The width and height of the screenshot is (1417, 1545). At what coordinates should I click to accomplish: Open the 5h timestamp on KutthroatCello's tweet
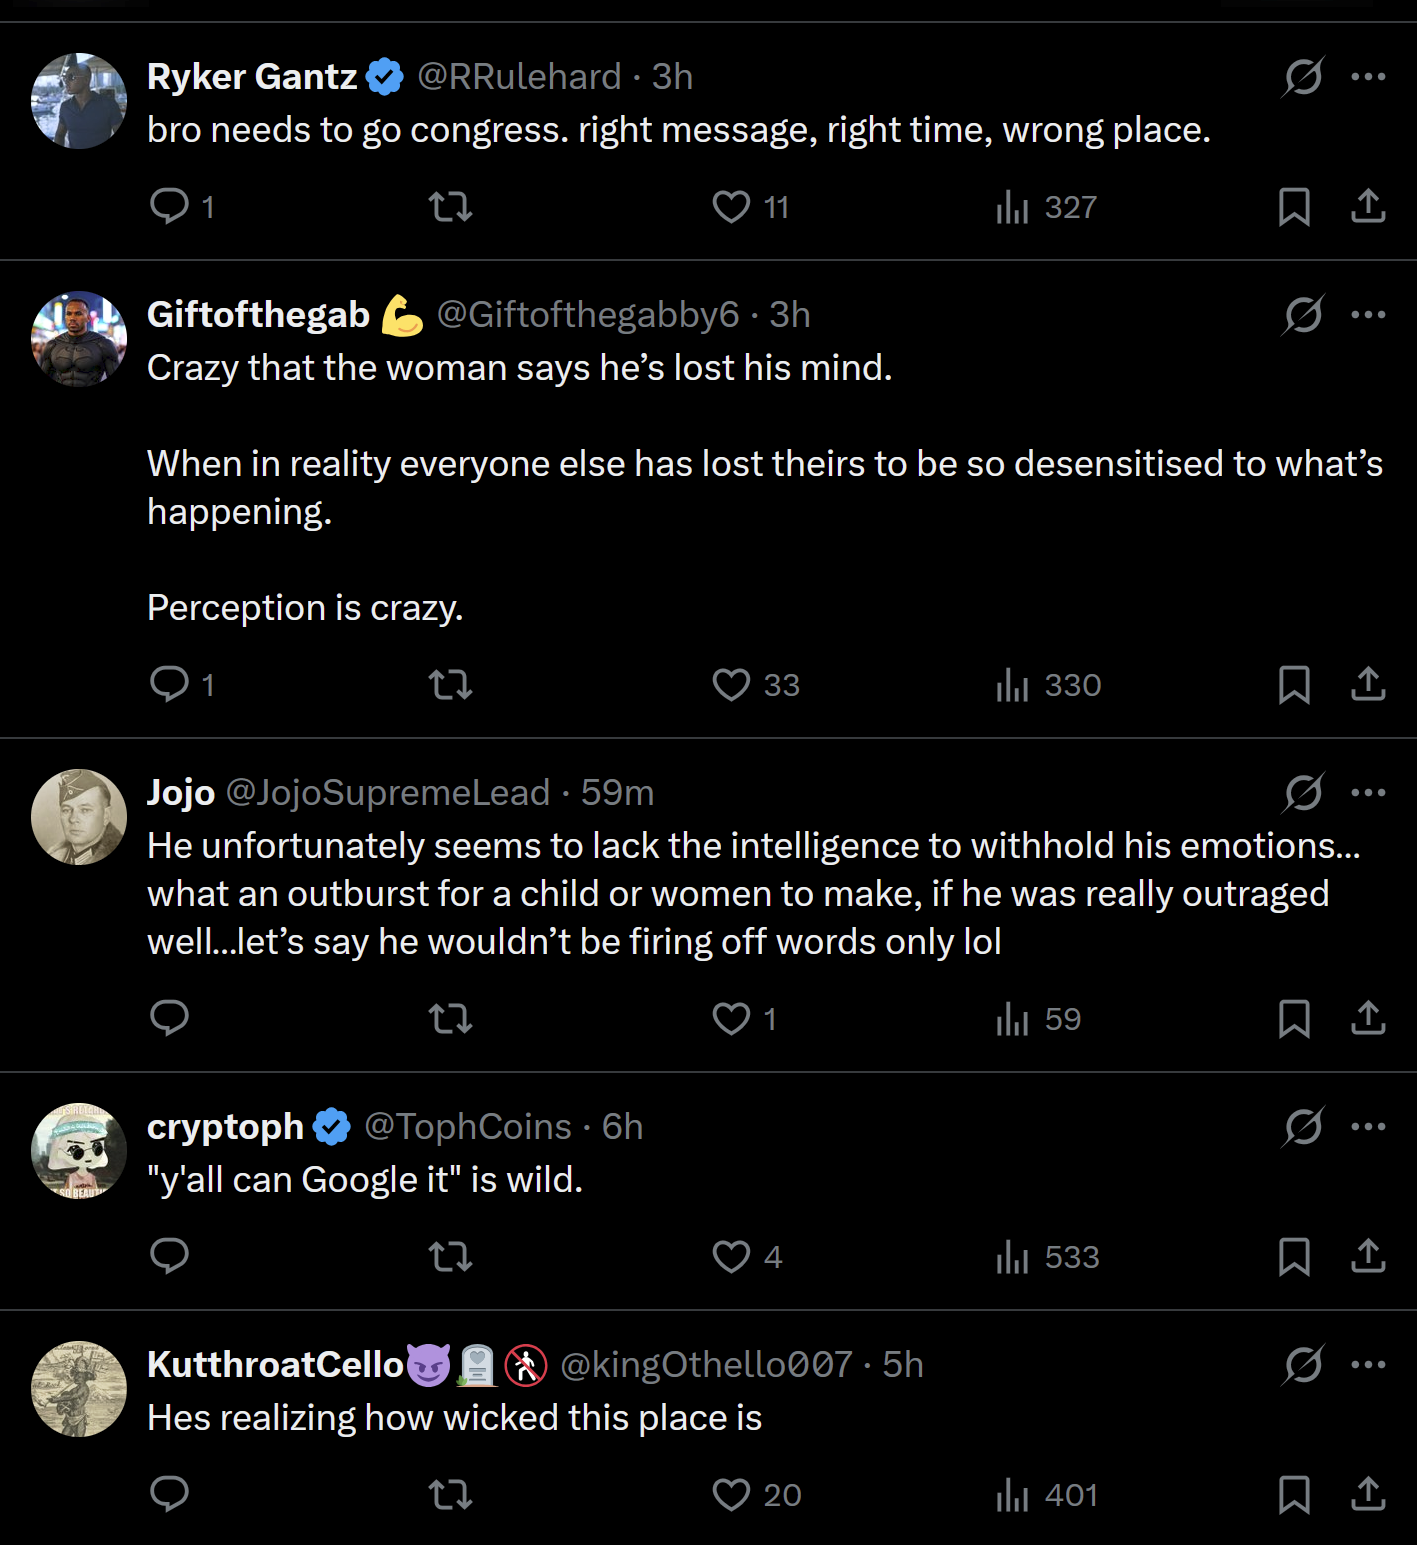click(902, 1365)
